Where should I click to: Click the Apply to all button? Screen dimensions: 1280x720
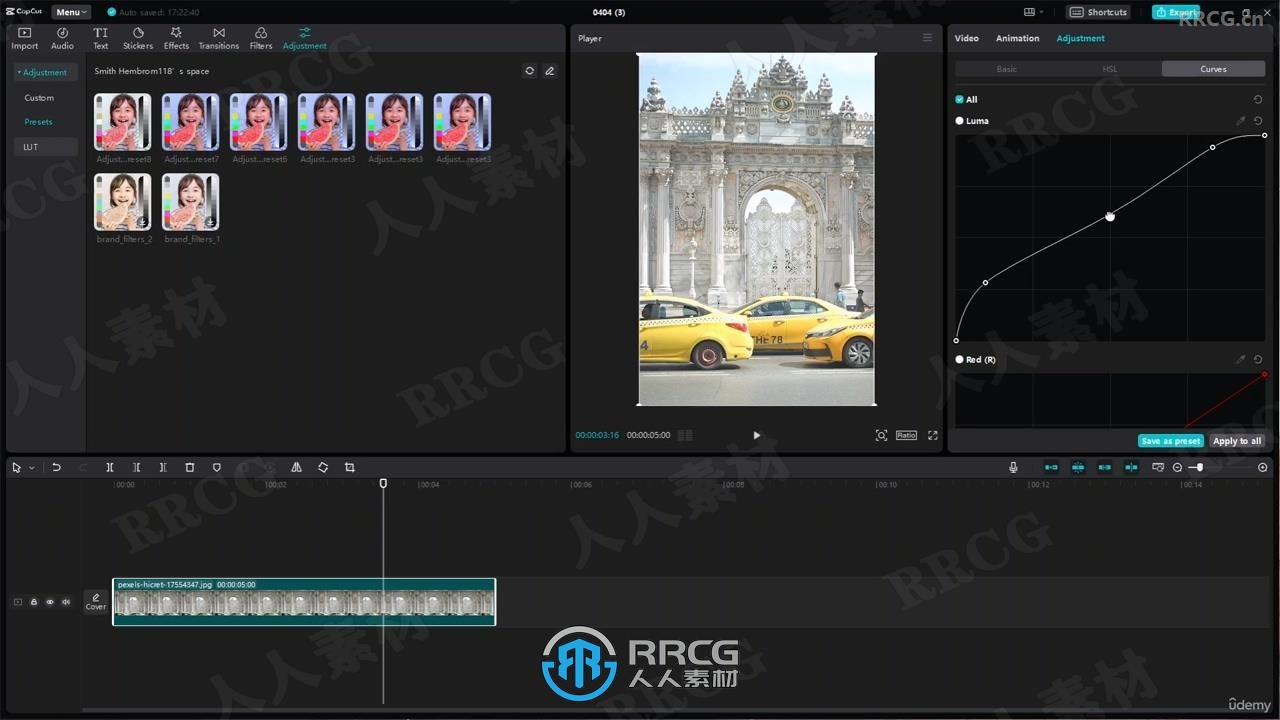[1237, 441]
